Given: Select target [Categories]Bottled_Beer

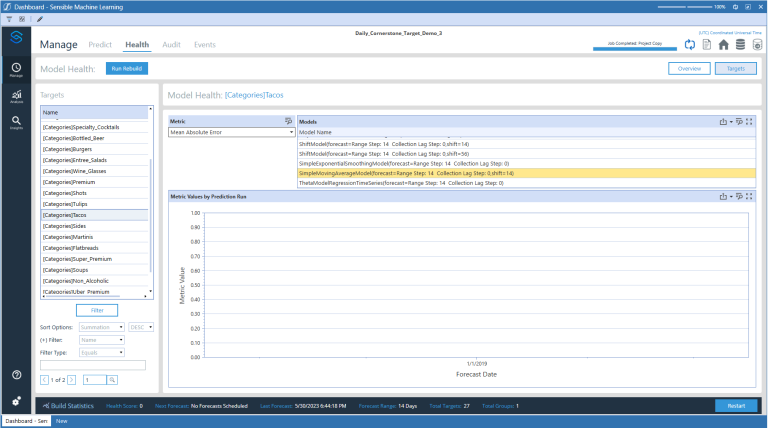Looking at the screenshot, I should point(95,138).
